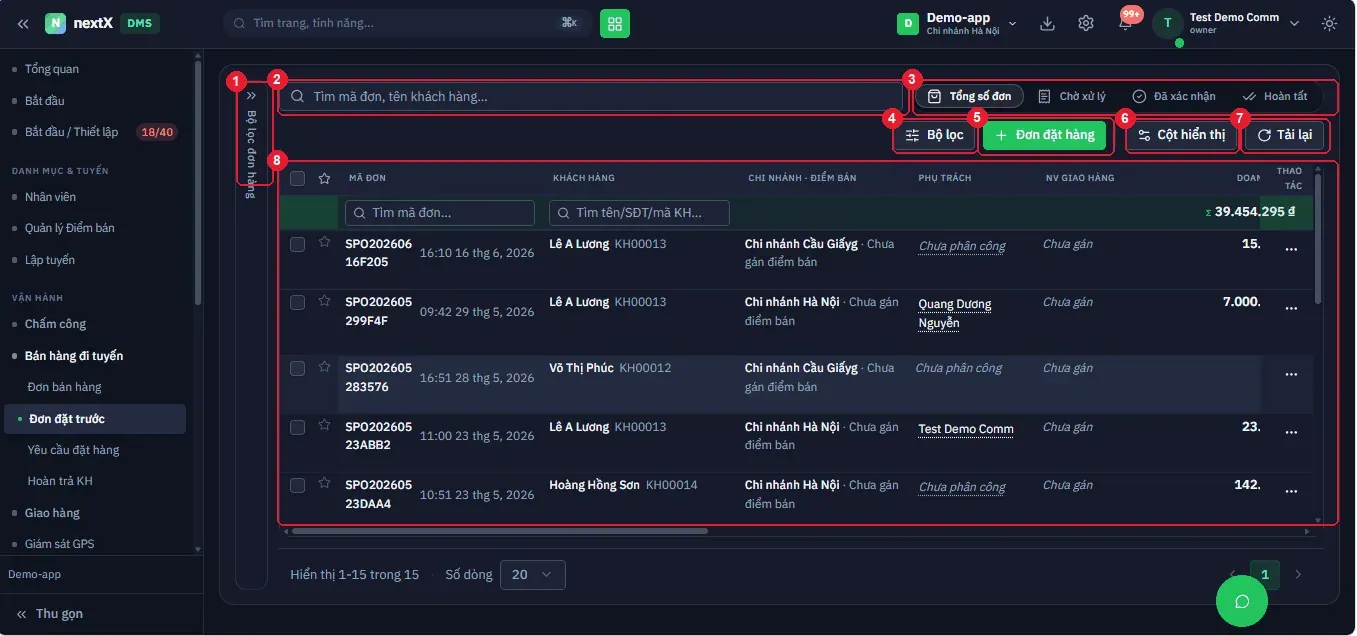Screen dimensions: 1357x636
Task: Open three-dots actions for Võ Thị Phúc order
Action: pos(1291,374)
